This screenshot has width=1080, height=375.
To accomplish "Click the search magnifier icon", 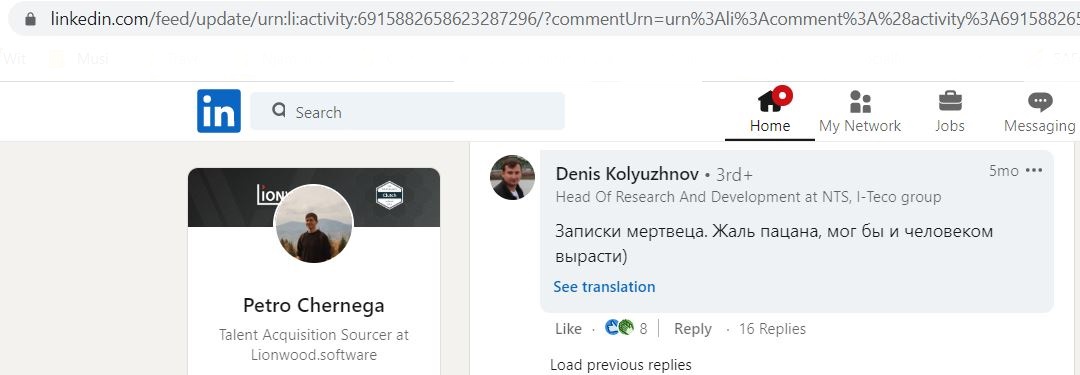I will coord(279,111).
